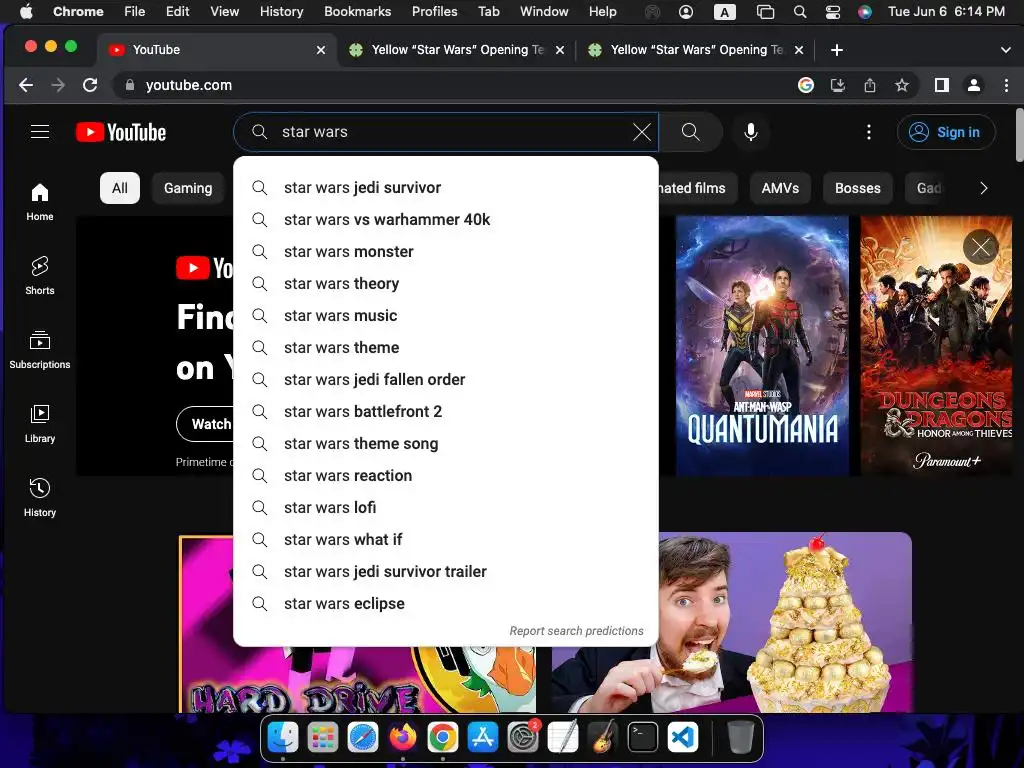1024x768 pixels.
Task: Open Shorts in sidebar
Action: click(x=40, y=276)
